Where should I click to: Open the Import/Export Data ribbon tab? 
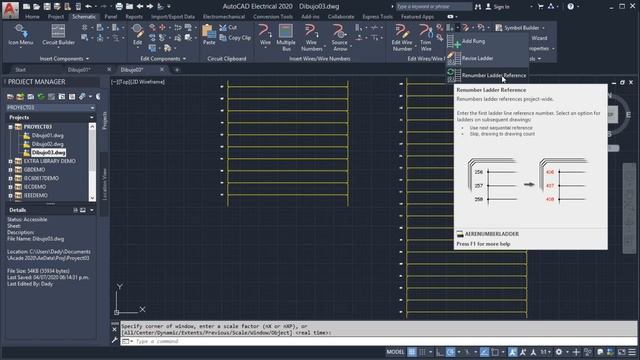[173, 17]
